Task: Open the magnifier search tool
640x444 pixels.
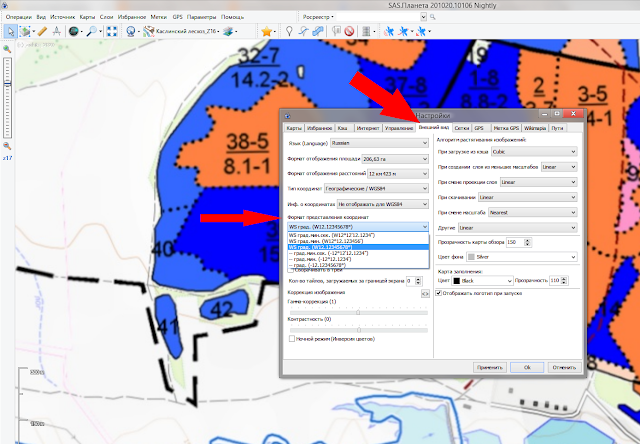Action: [91, 31]
